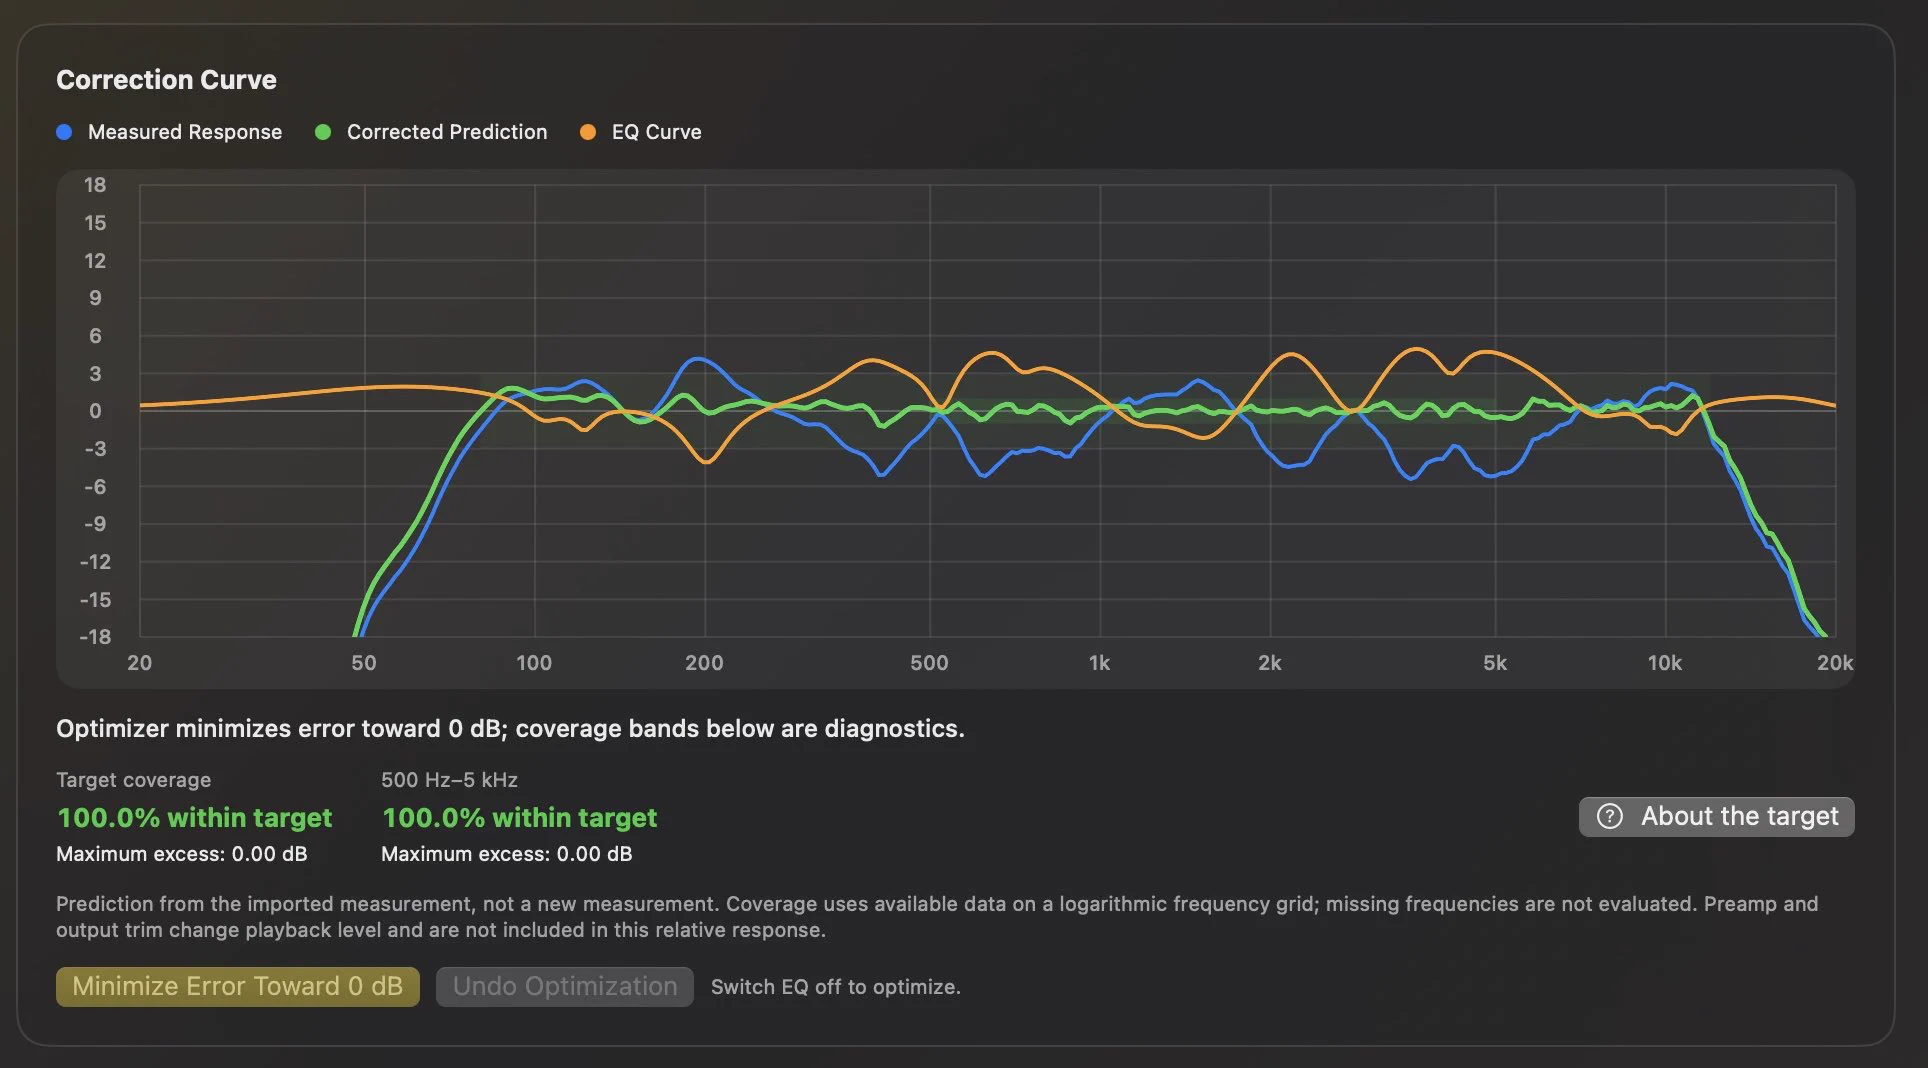Click 100.0% within target under Target coverage
The height and width of the screenshot is (1068, 1928).
(194, 818)
